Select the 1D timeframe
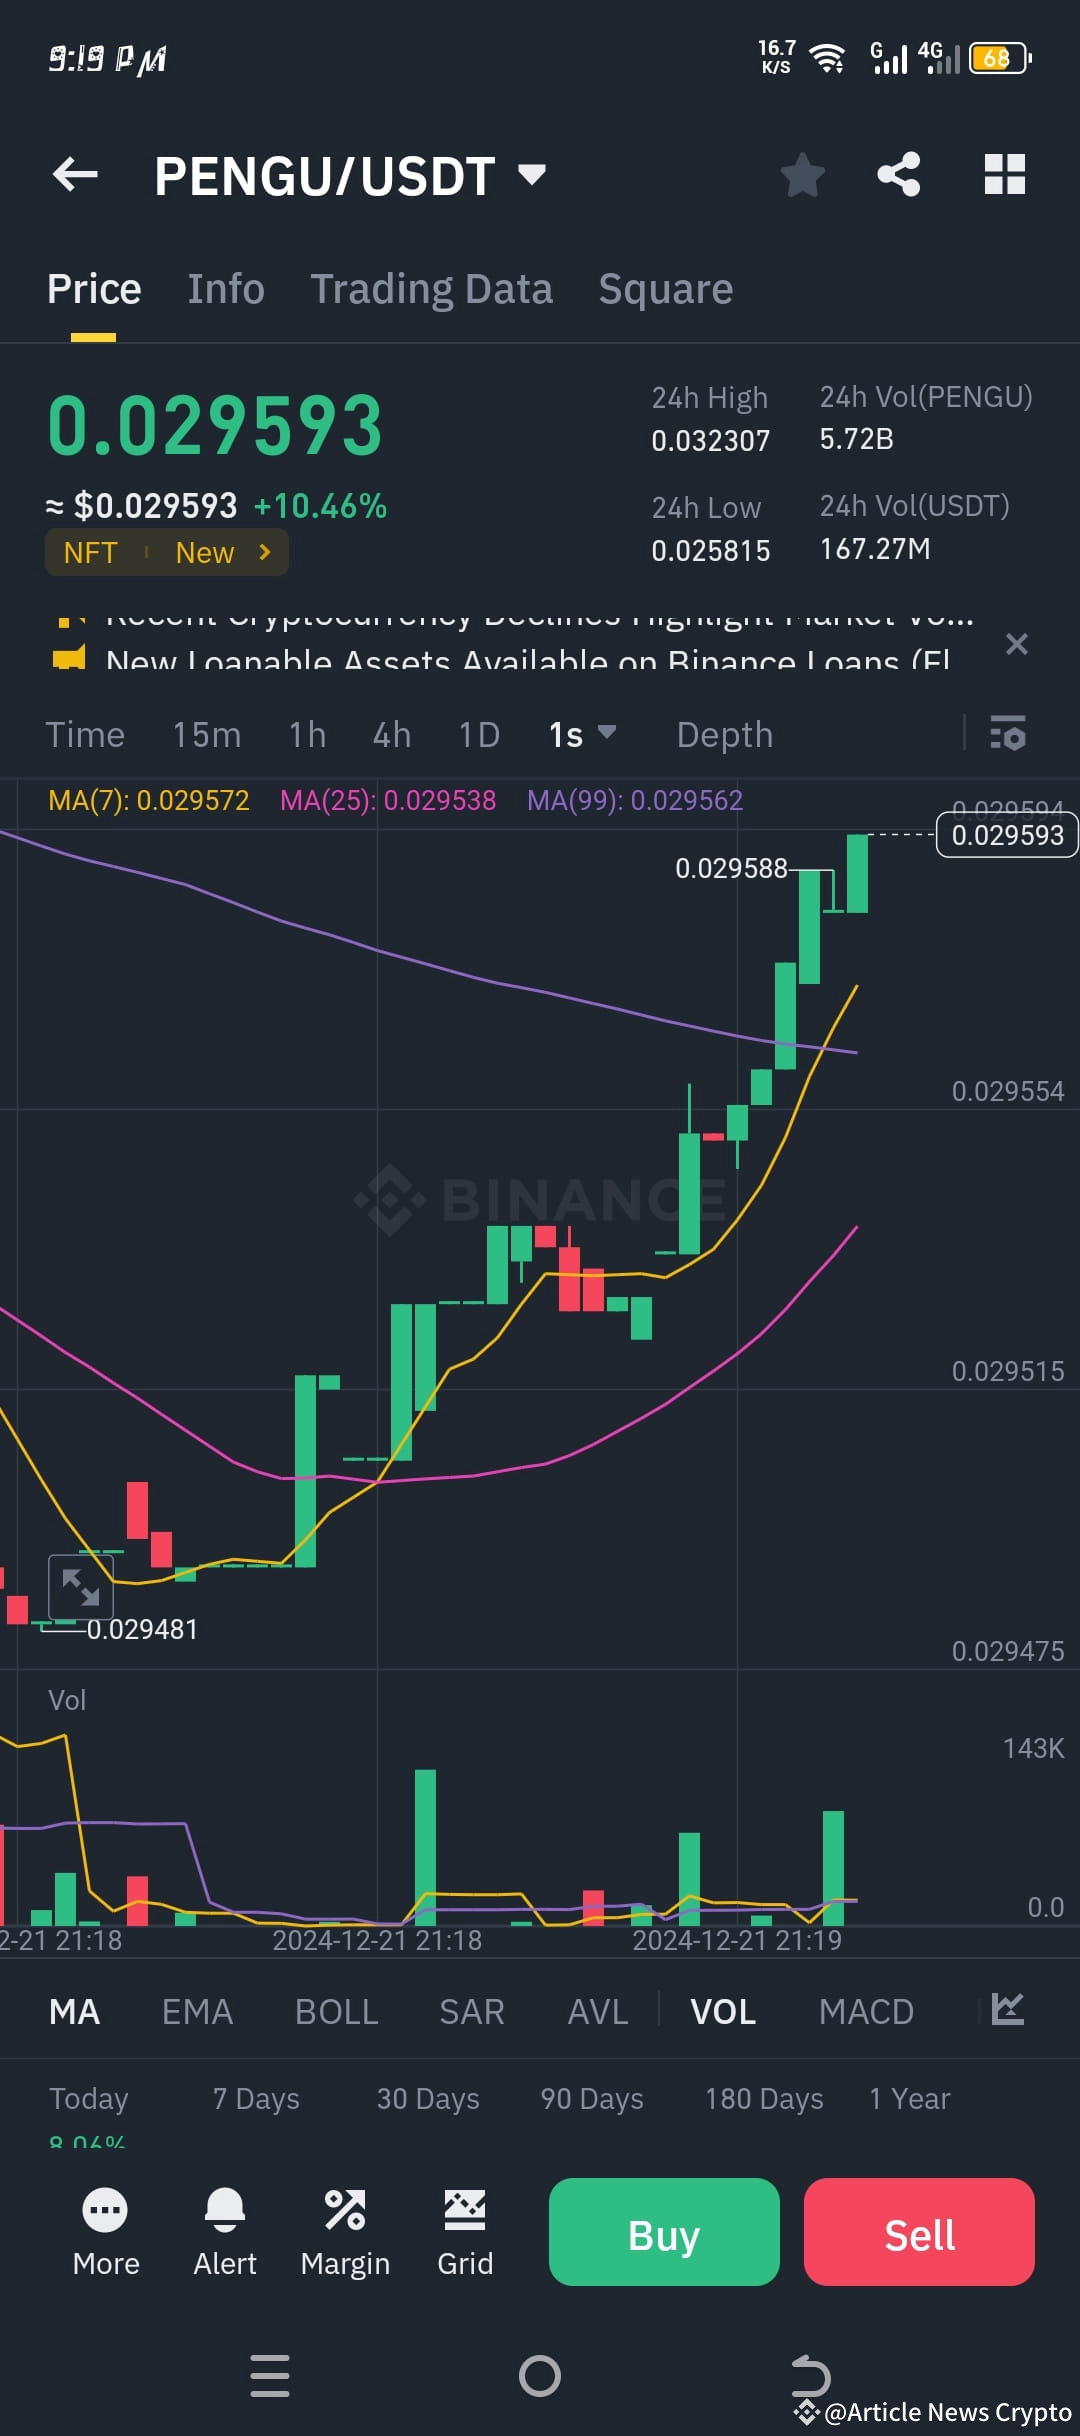Screen dimensions: 1080x2436 tap(478, 734)
